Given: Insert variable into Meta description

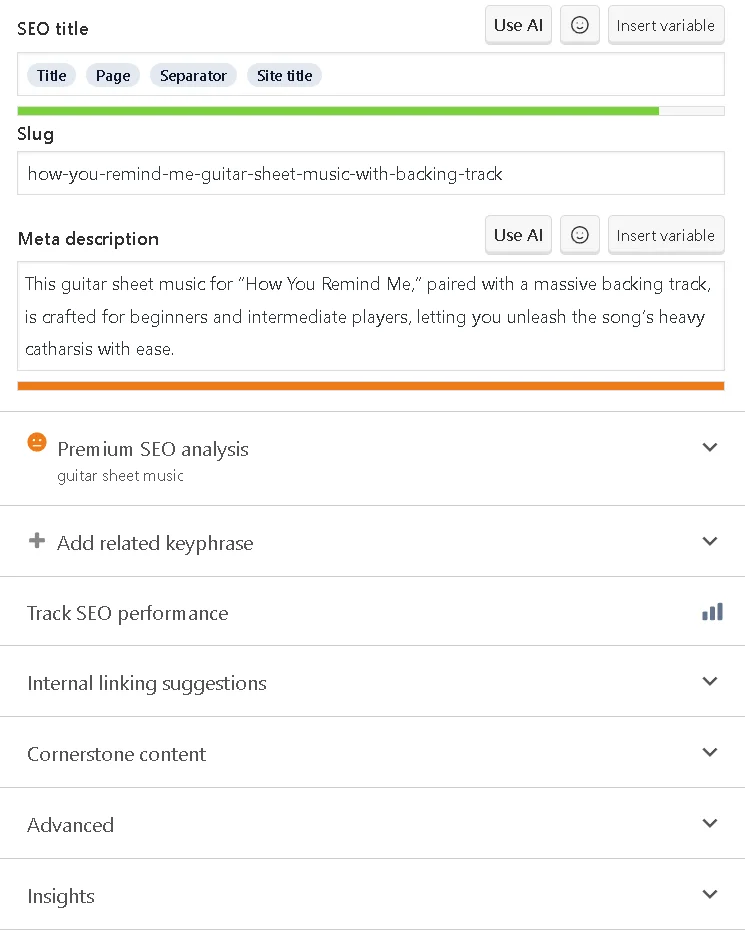Looking at the screenshot, I should point(665,236).
